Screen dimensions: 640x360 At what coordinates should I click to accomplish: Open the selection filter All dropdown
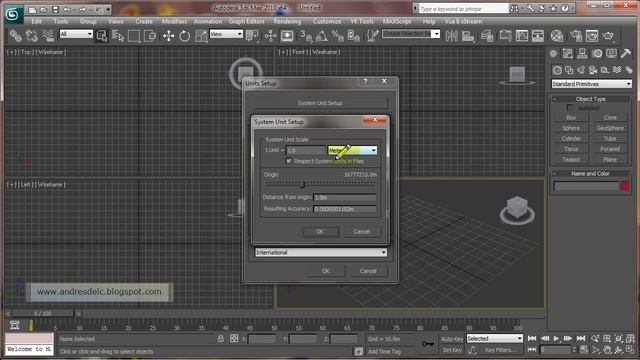point(76,34)
